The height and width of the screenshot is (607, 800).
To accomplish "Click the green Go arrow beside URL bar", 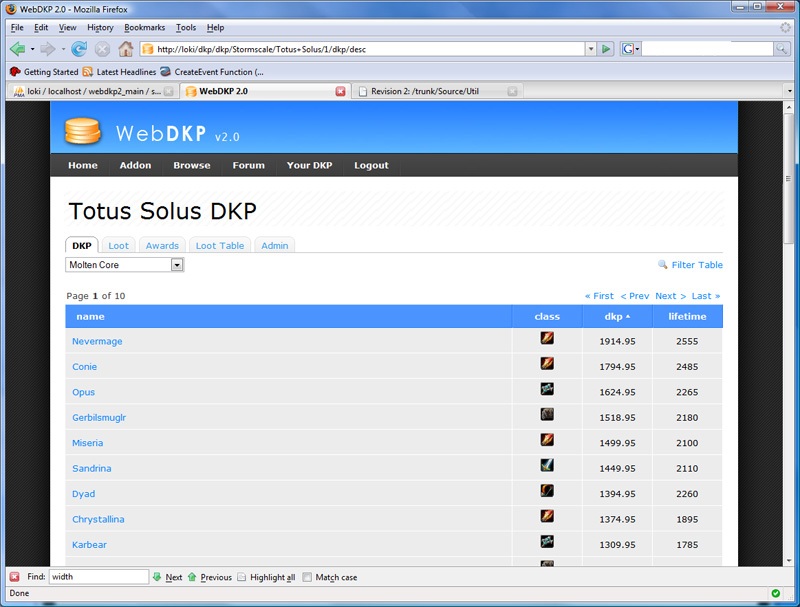I will pyautogui.click(x=606, y=48).
